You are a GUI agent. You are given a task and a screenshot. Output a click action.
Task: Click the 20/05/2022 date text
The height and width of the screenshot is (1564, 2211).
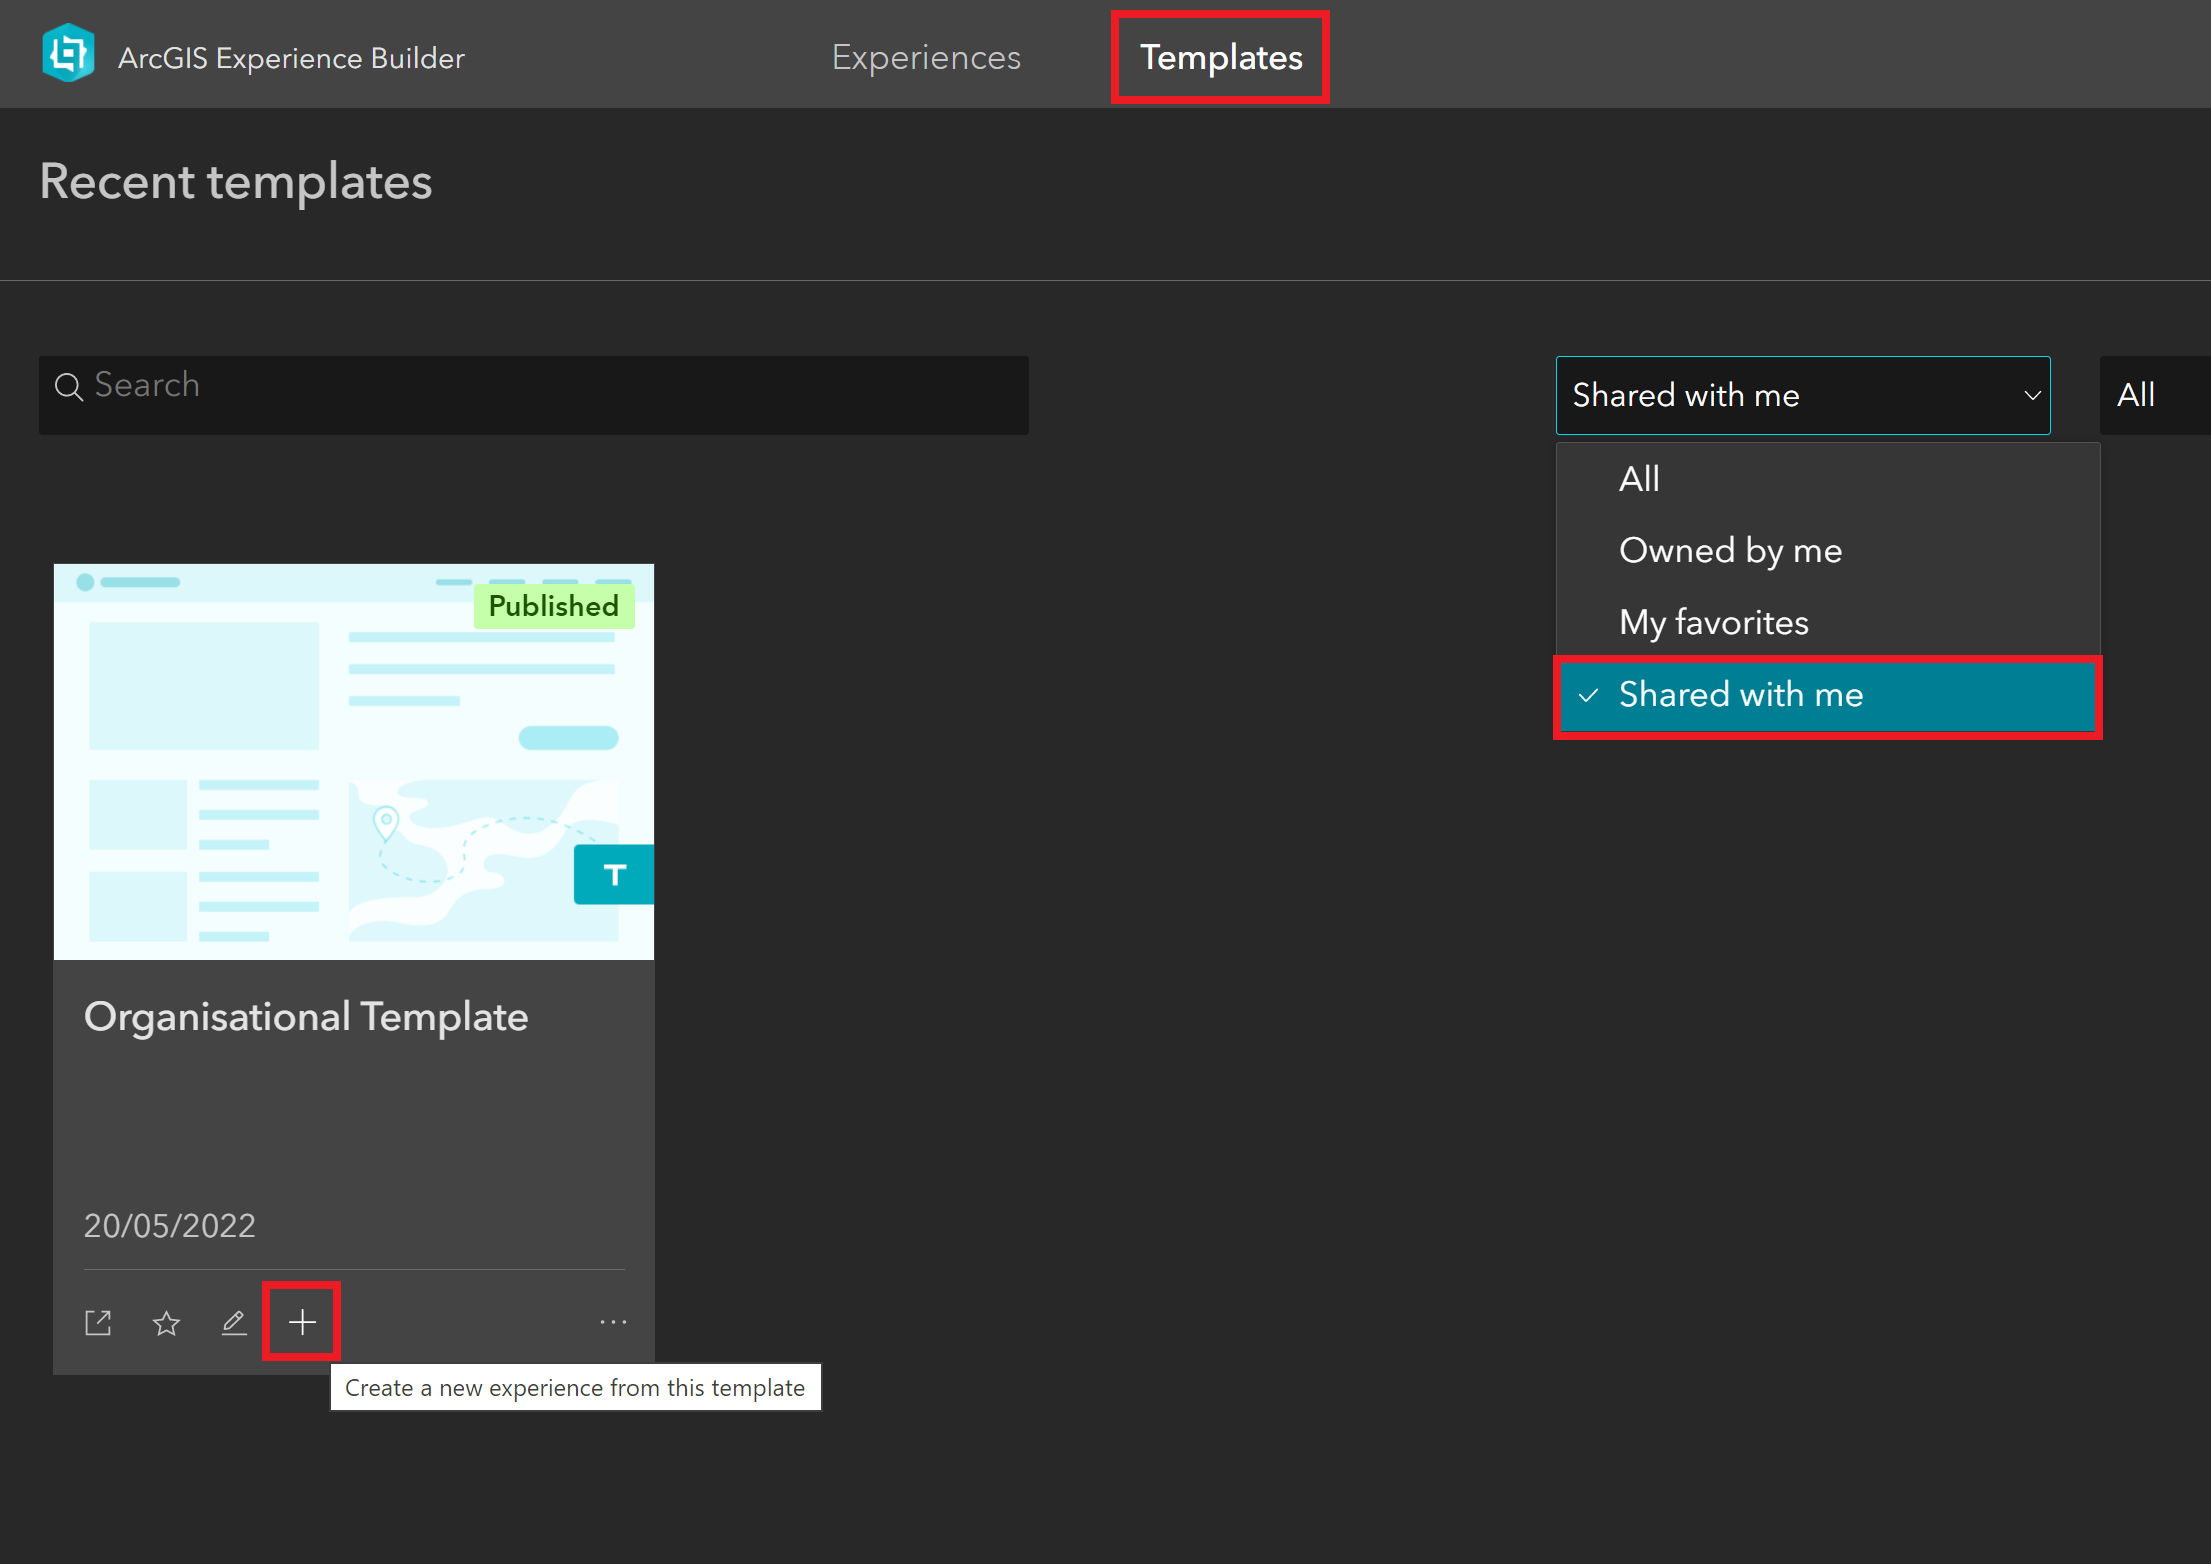pos(170,1225)
